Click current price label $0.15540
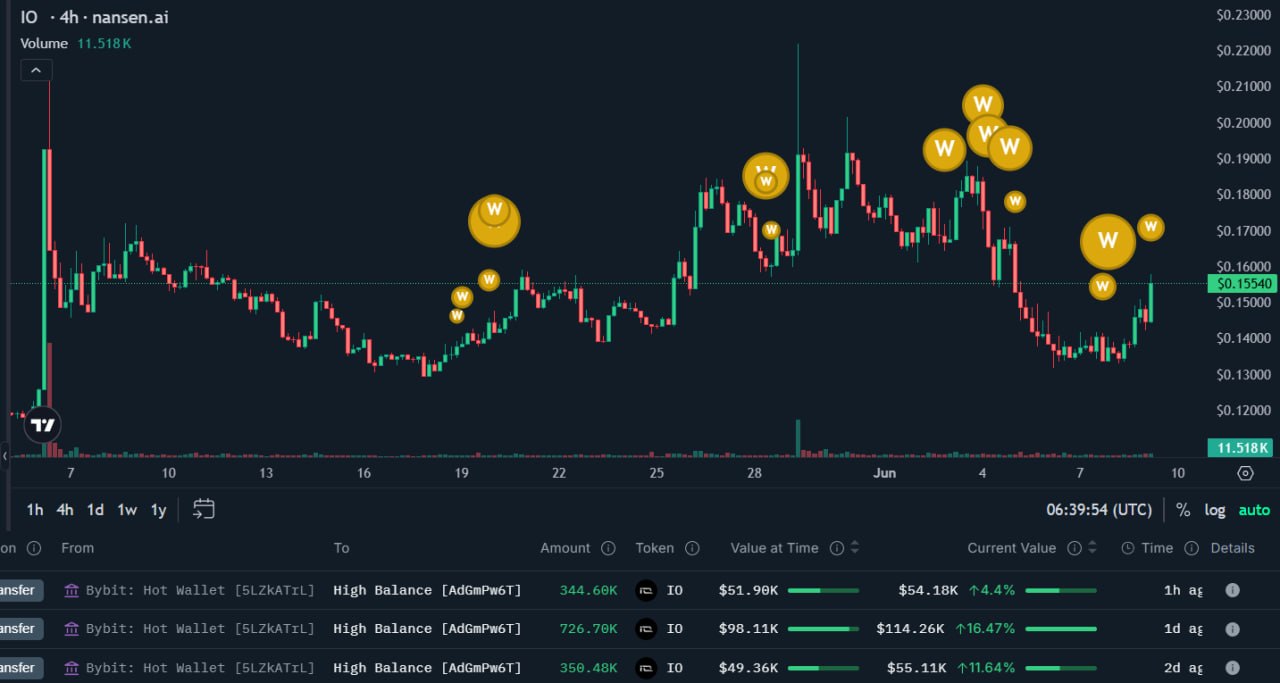The height and width of the screenshot is (683, 1280). click(x=1241, y=284)
